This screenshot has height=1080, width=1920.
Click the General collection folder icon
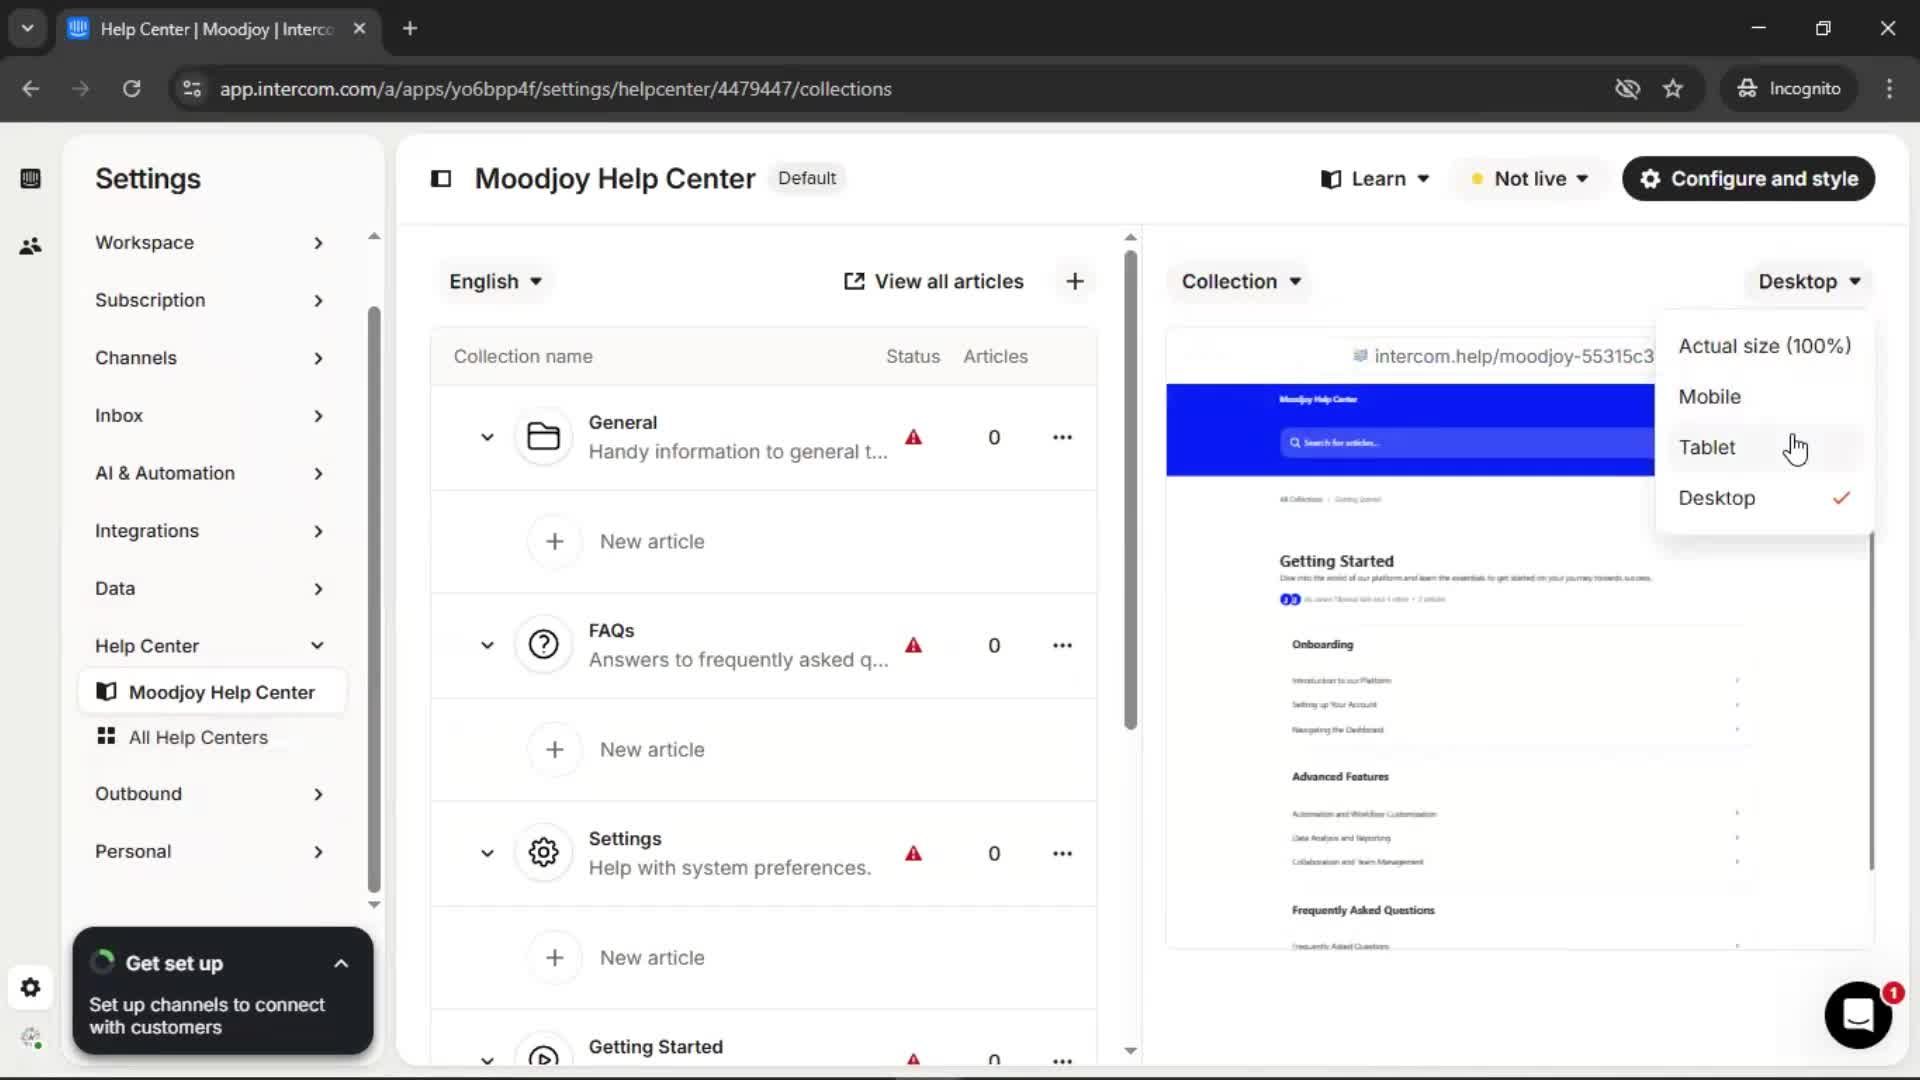(x=543, y=437)
